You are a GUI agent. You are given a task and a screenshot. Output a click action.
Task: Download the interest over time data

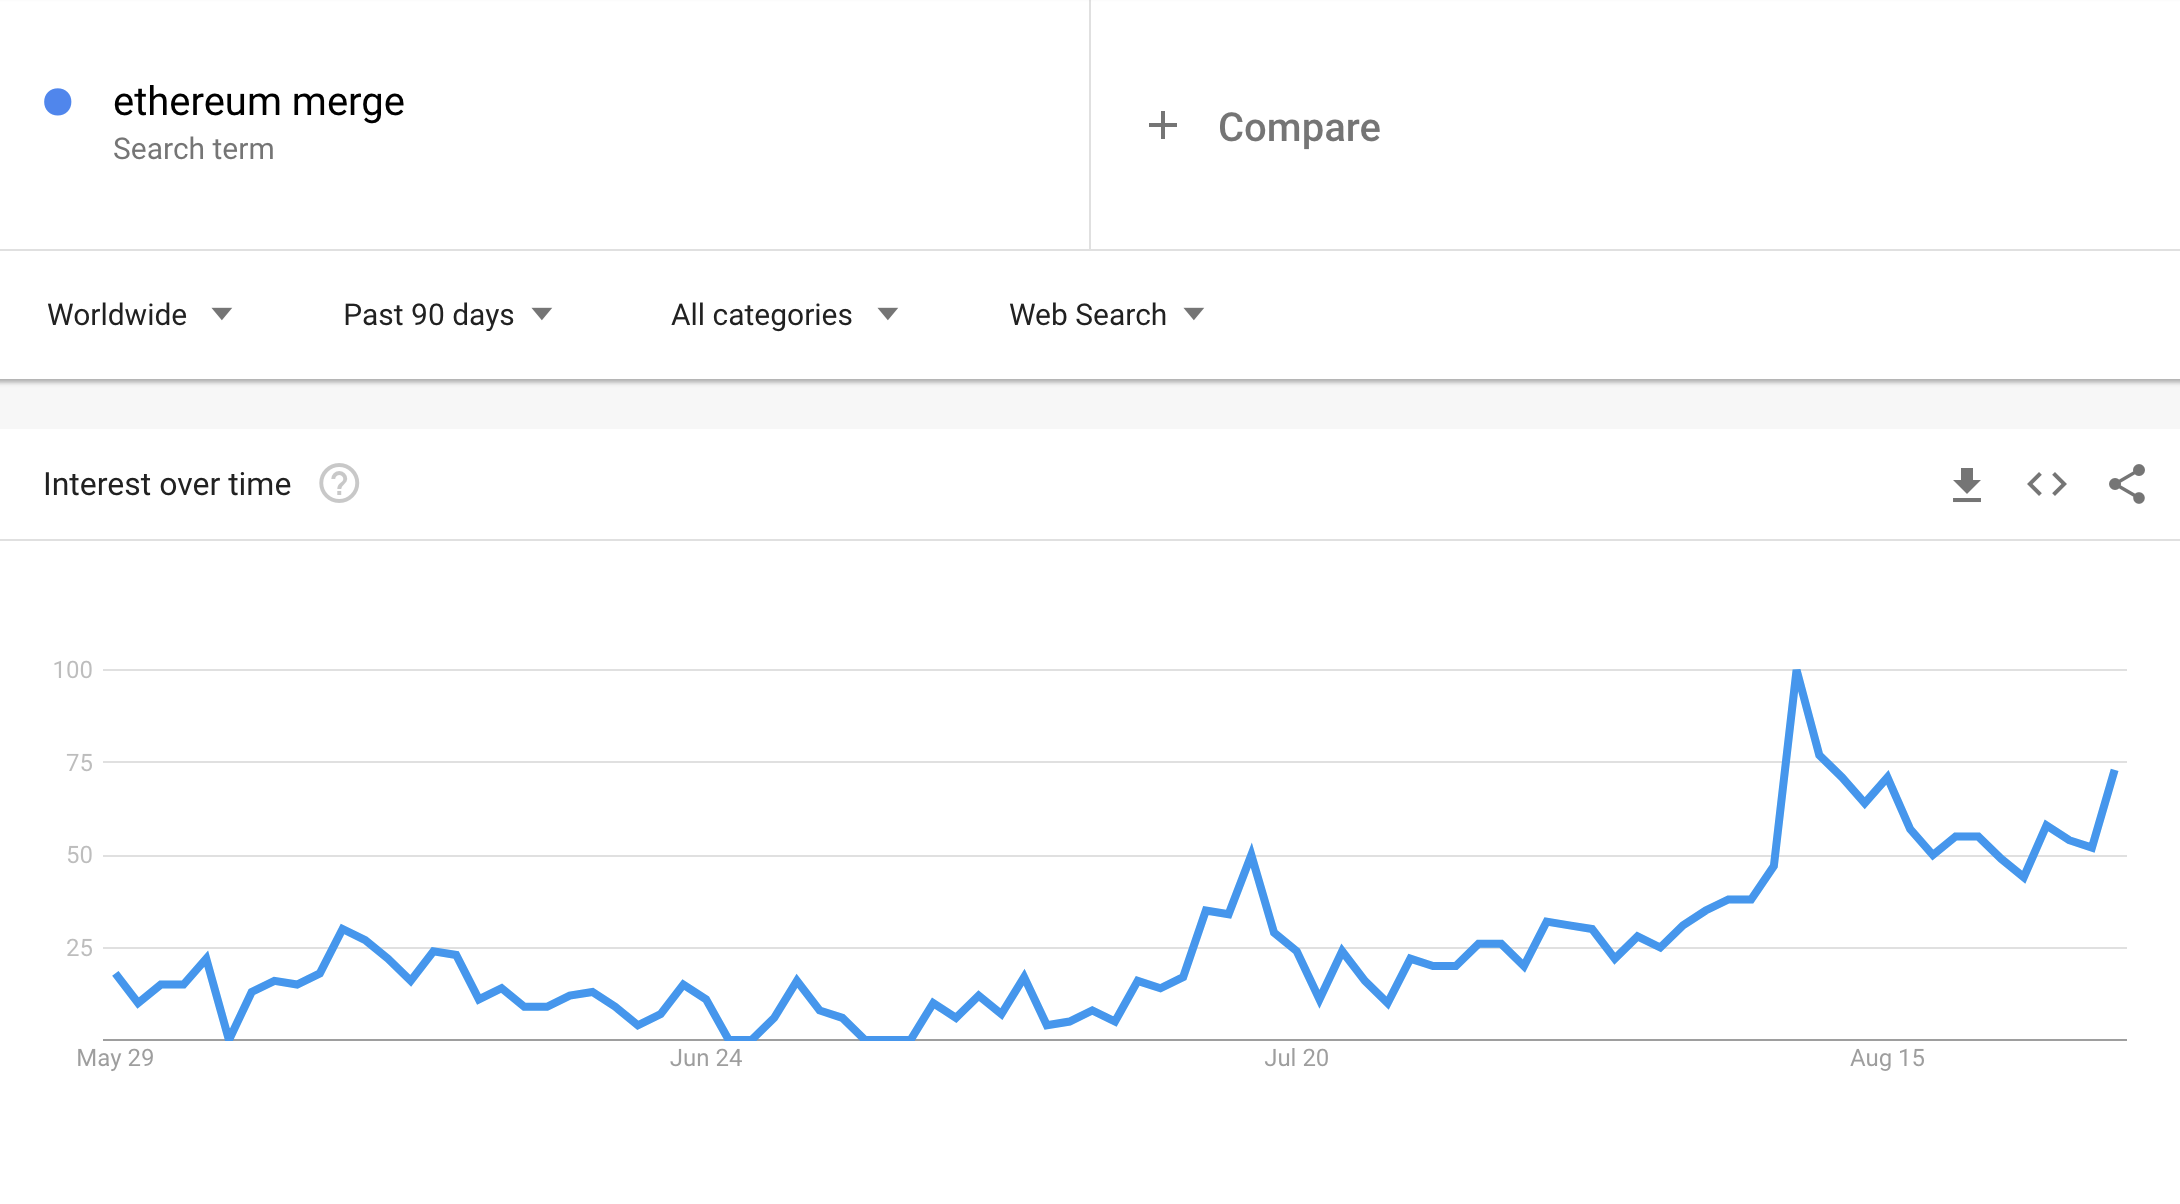point(1966,485)
